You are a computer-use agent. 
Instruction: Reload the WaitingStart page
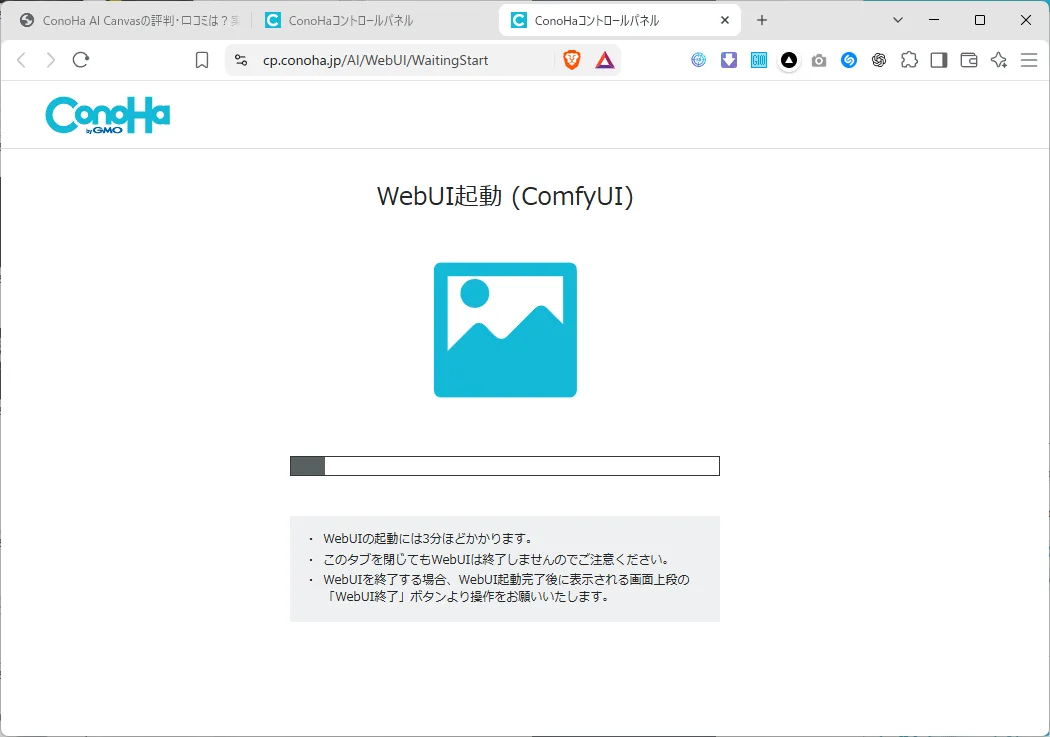click(81, 60)
